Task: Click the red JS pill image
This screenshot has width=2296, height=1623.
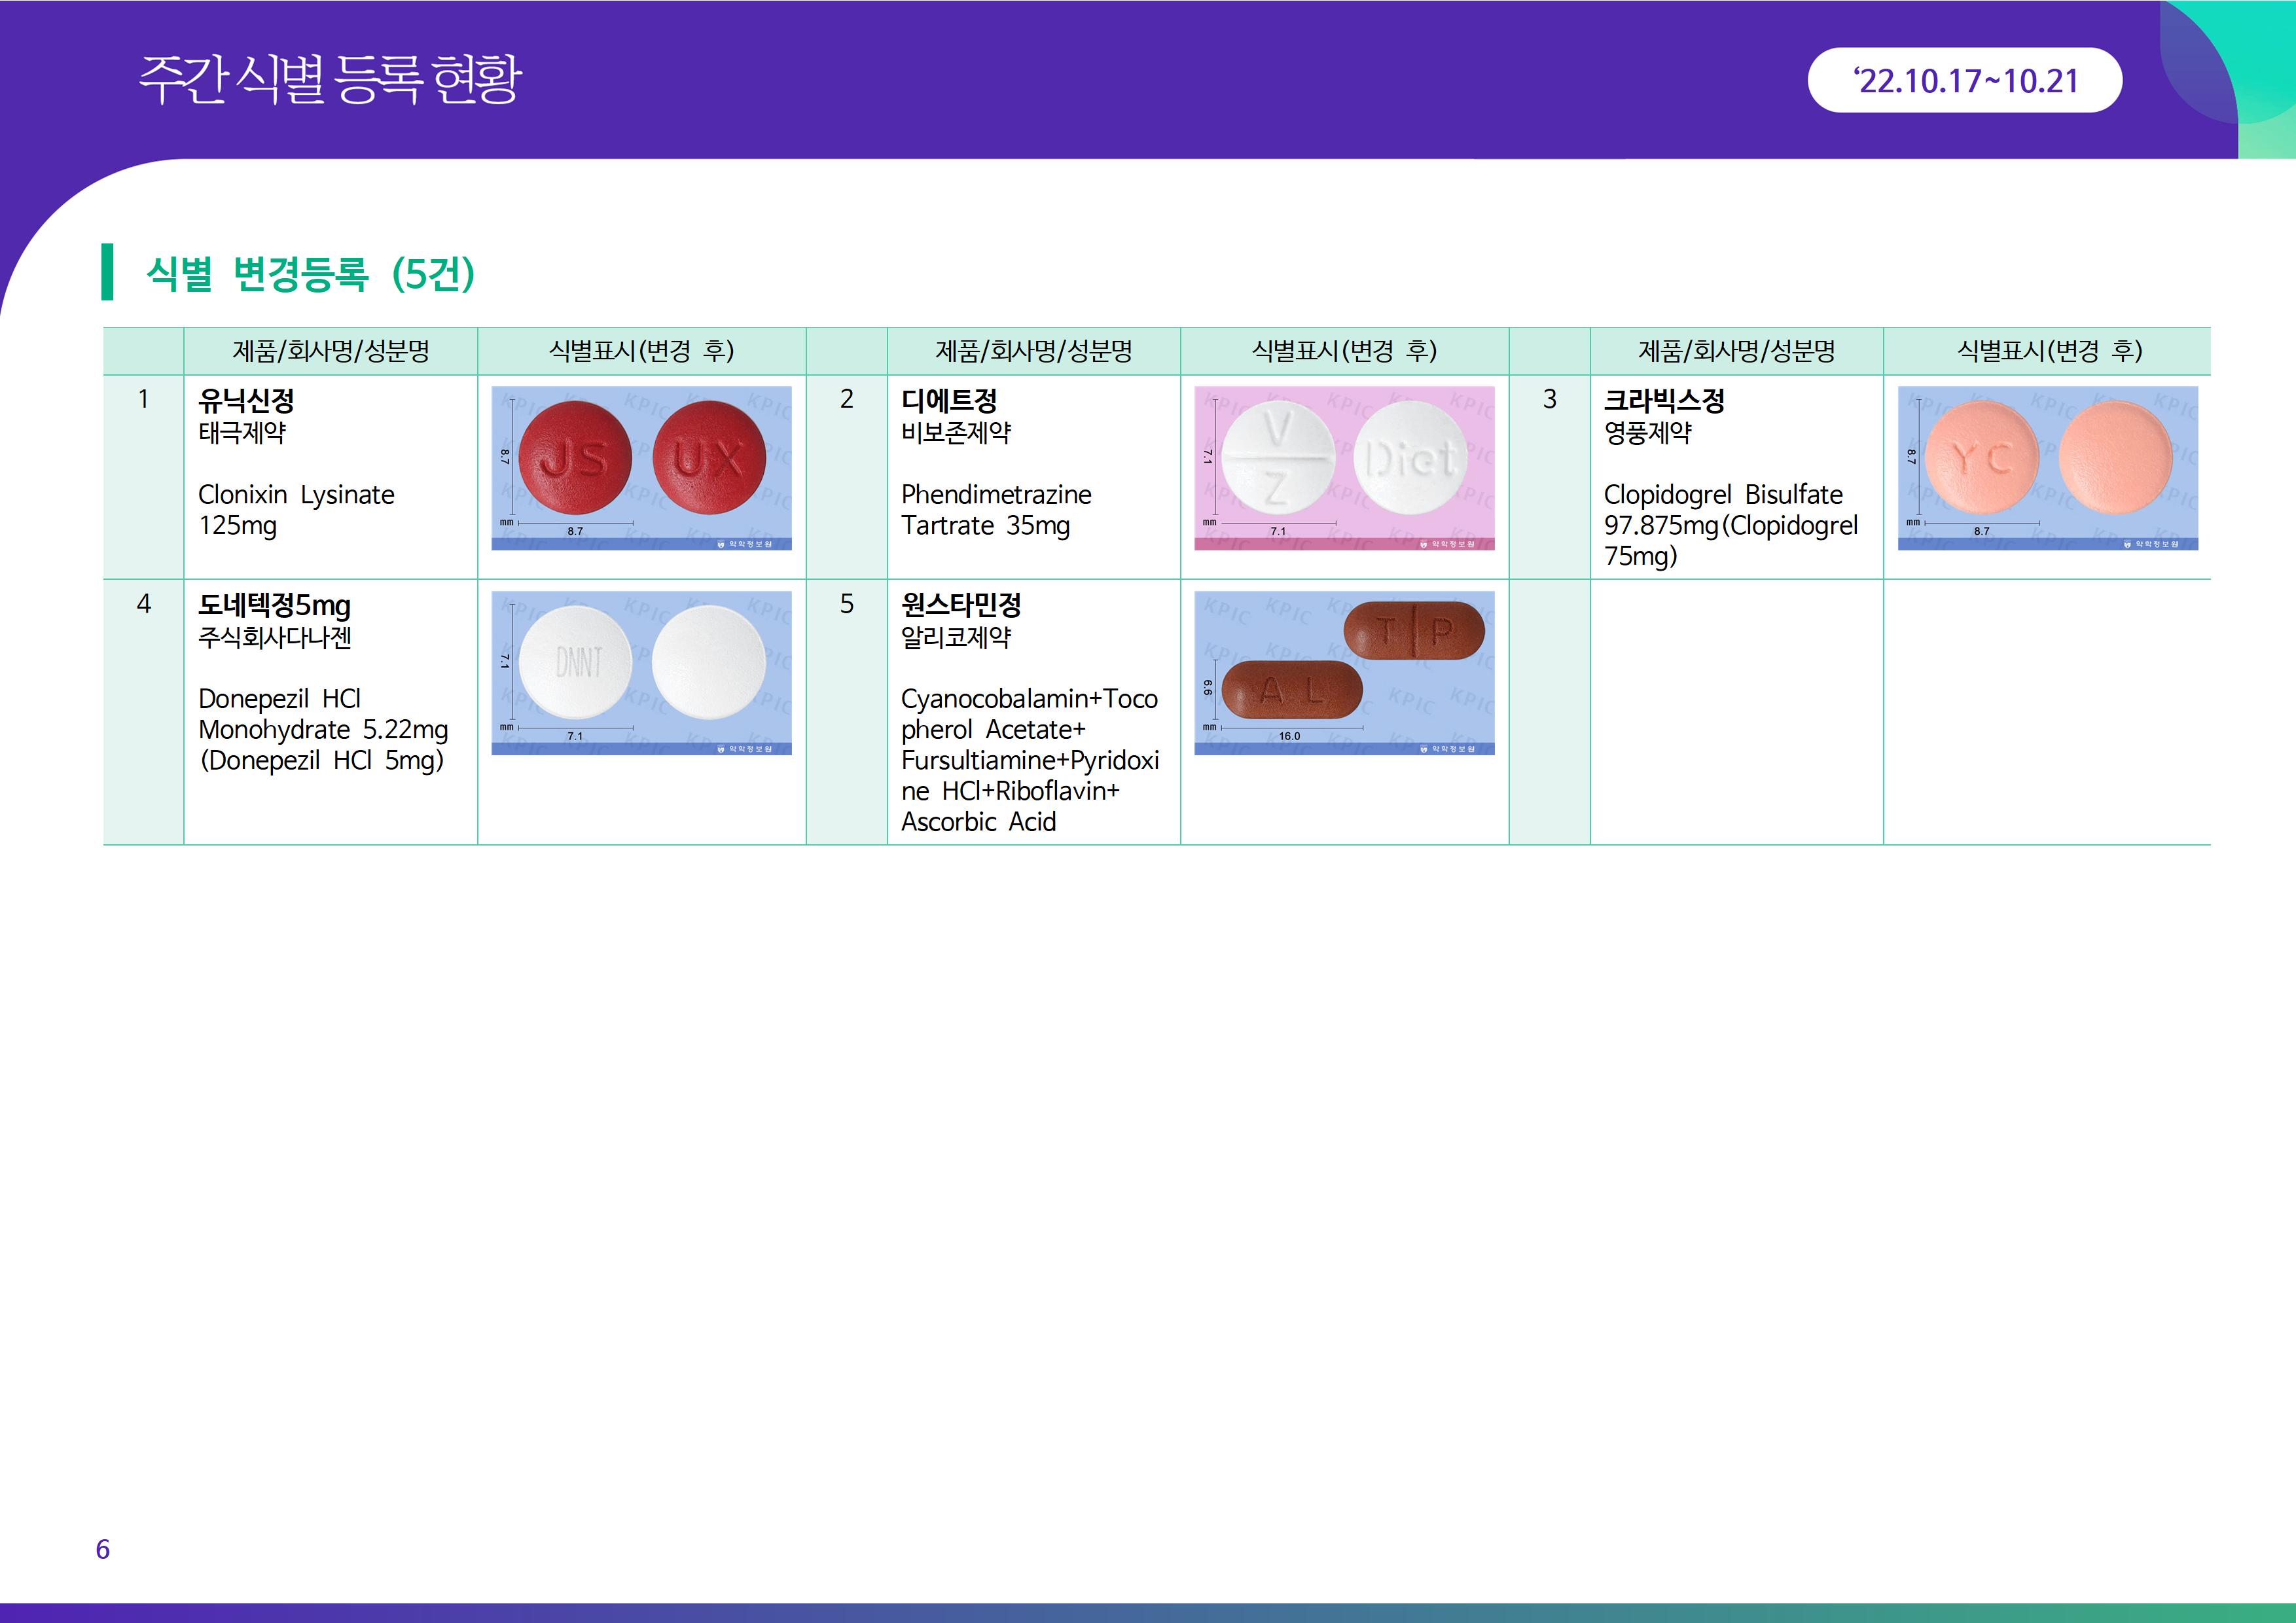Action: point(575,458)
